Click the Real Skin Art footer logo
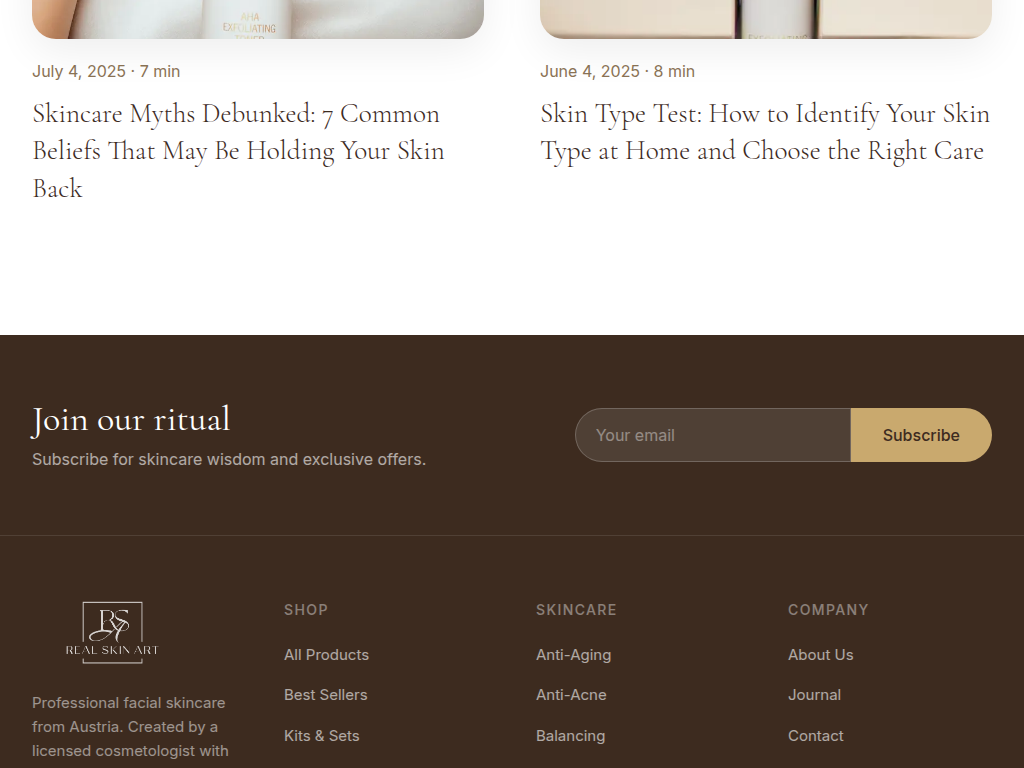The height and width of the screenshot is (768, 1024). pos(112,632)
